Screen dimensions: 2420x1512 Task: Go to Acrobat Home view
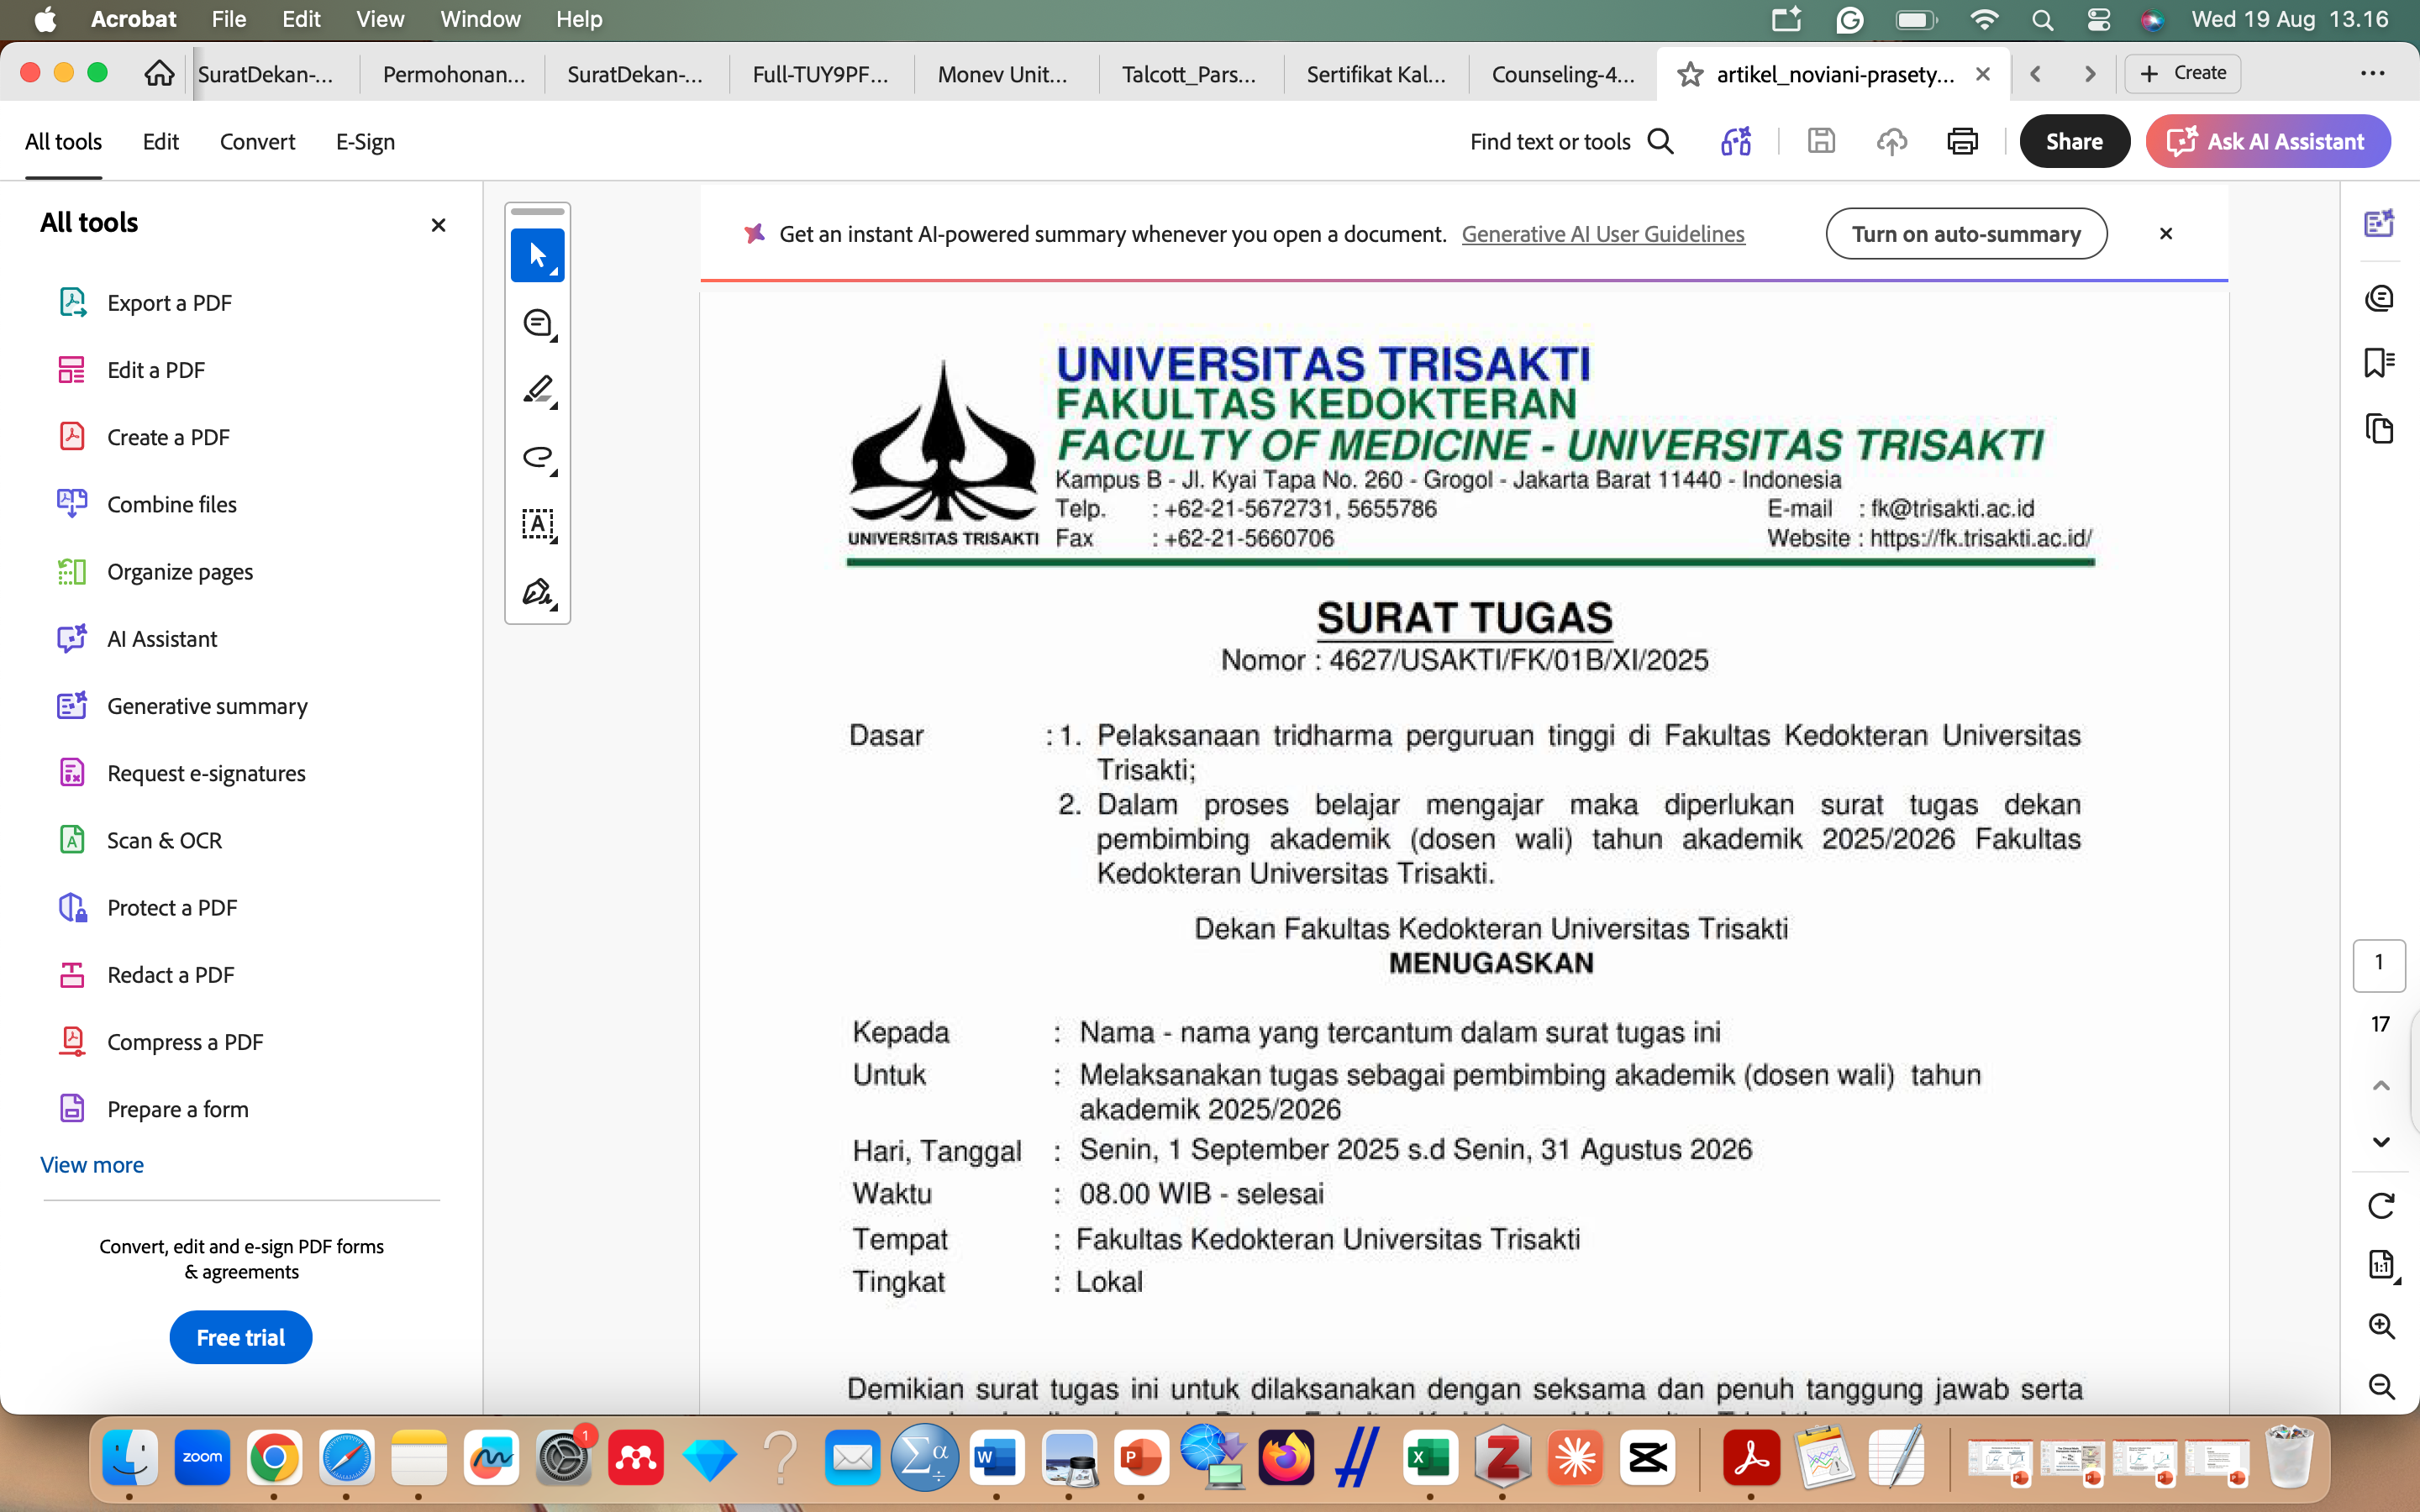pos(159,73)
